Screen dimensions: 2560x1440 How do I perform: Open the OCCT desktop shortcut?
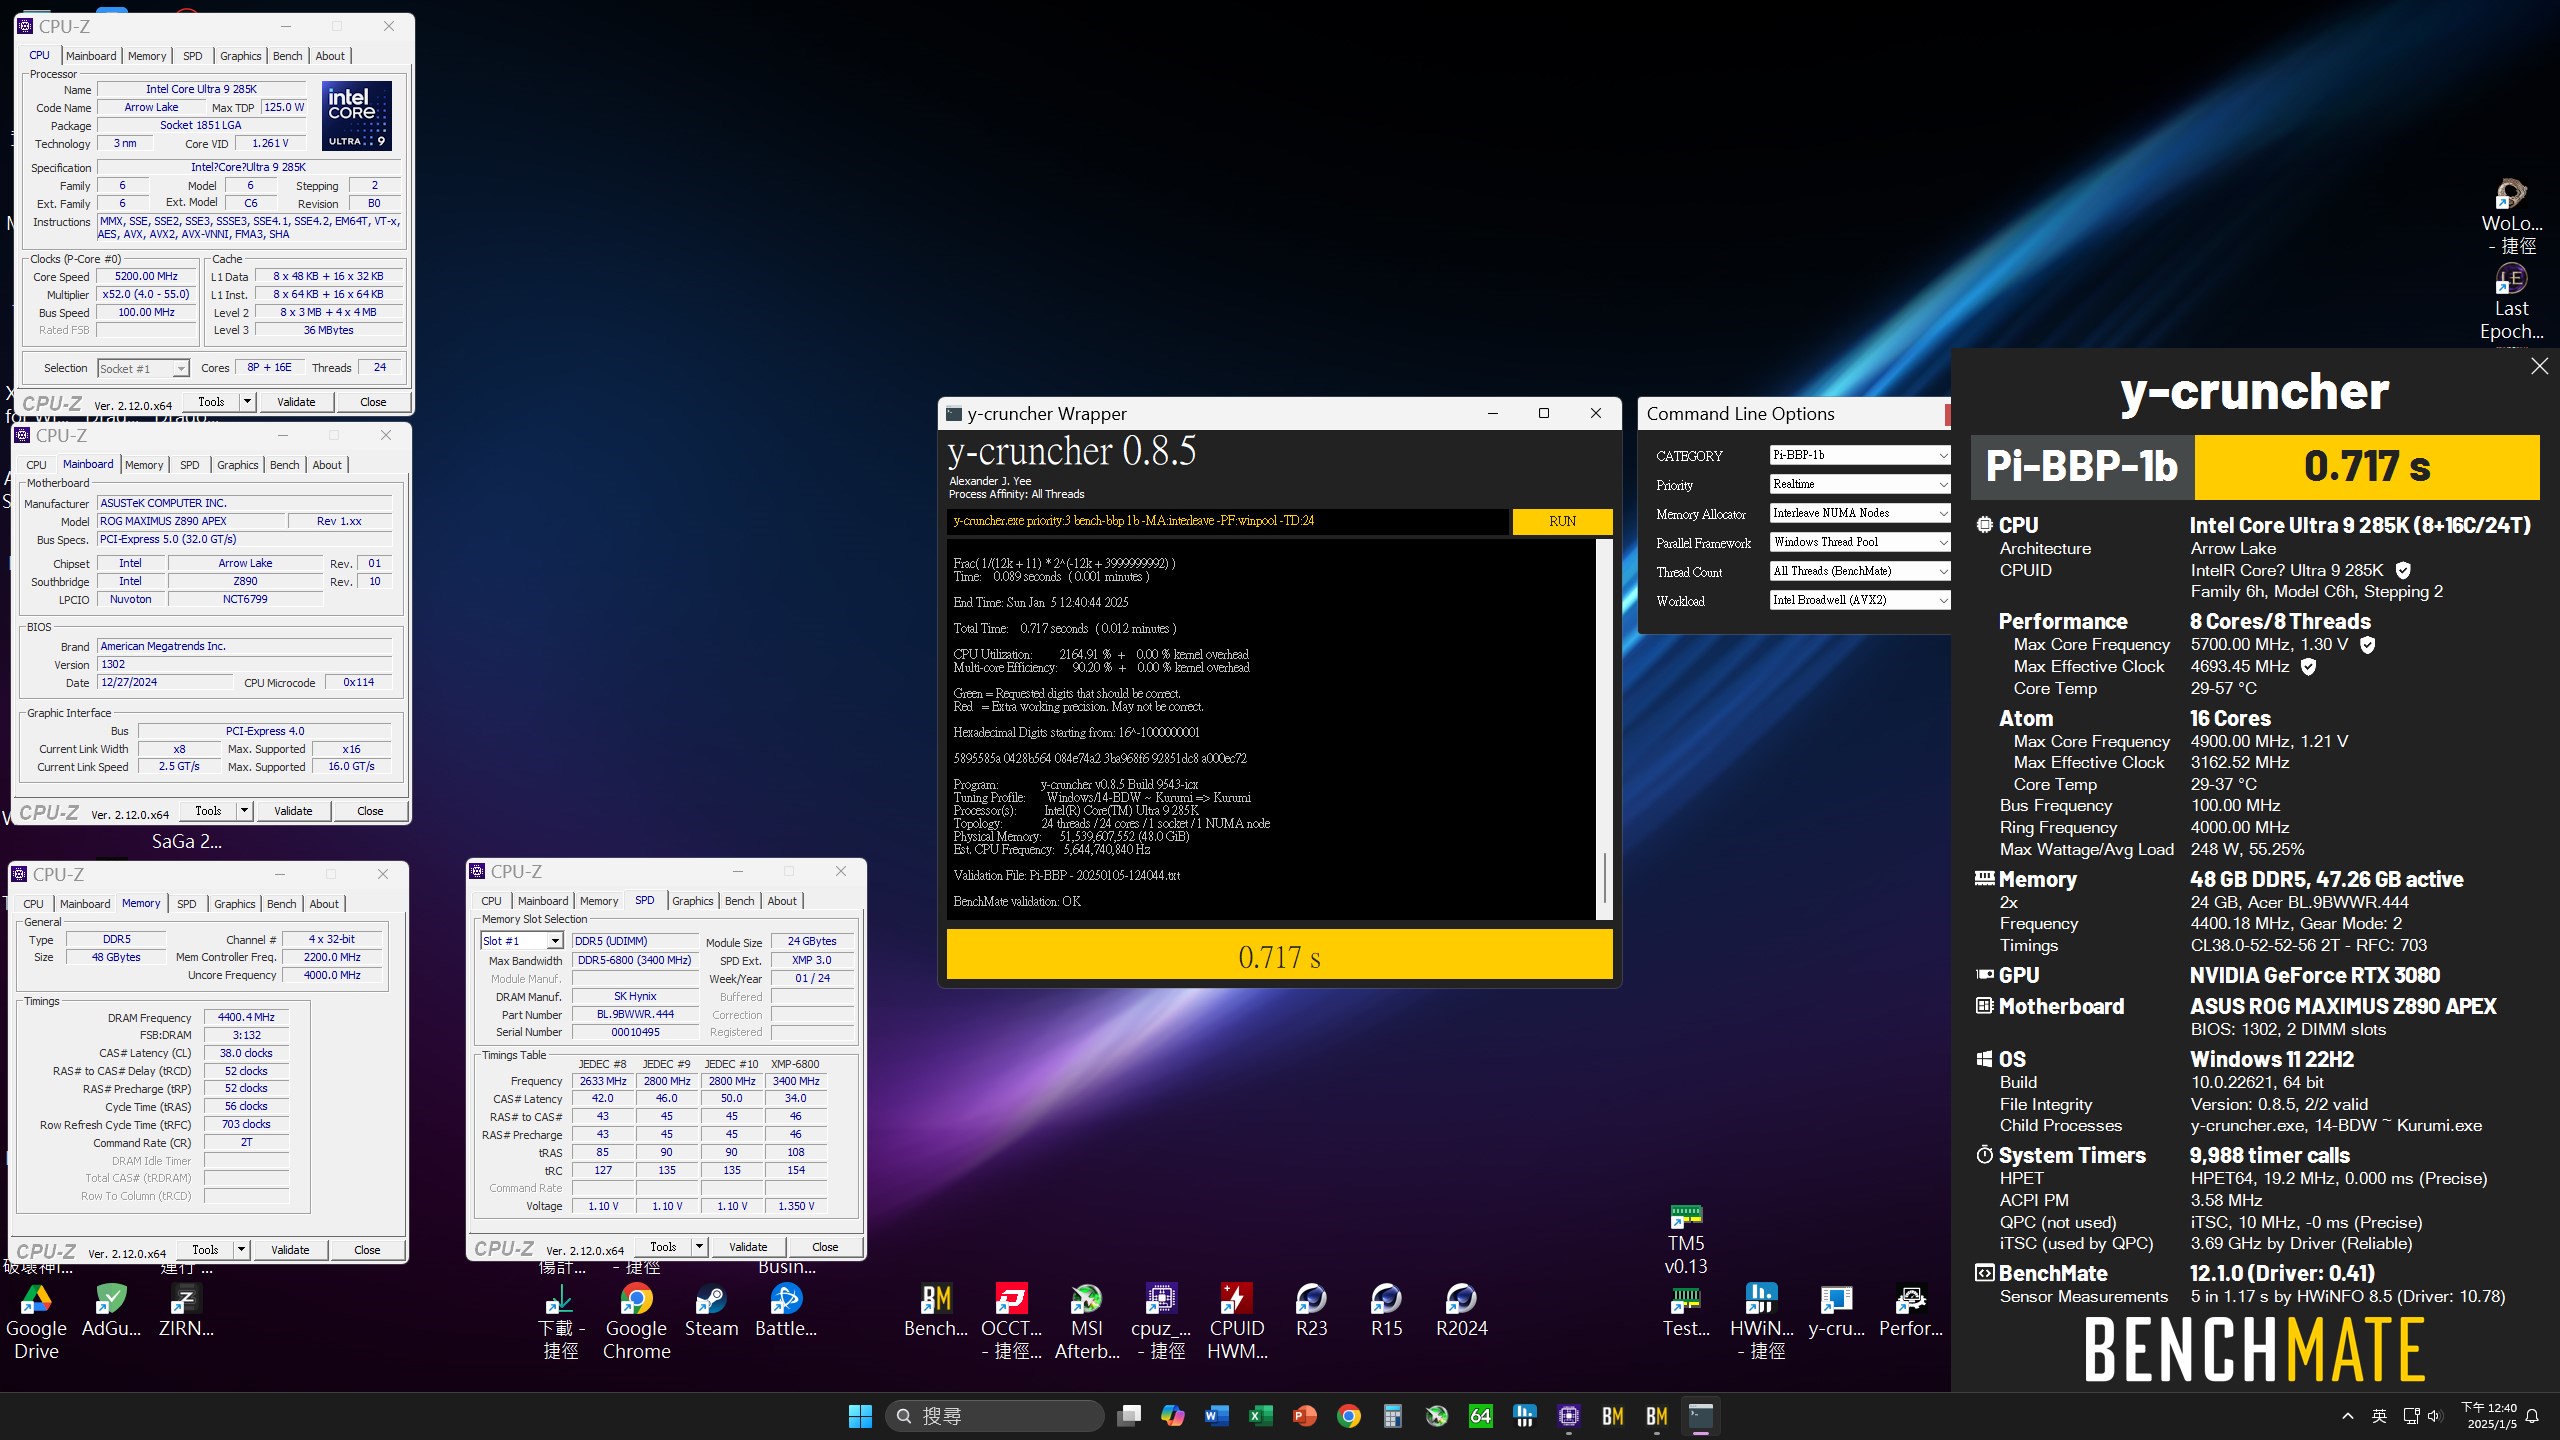point(1011,1320)
